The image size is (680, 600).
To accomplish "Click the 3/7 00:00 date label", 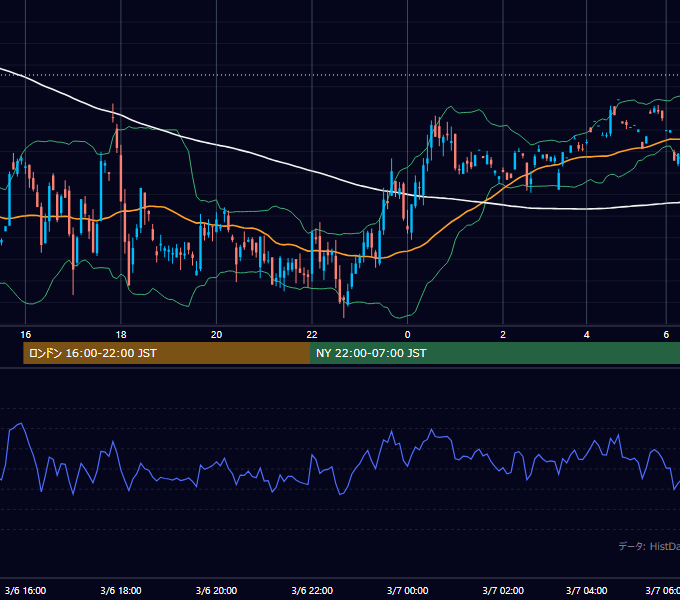I will [408, 590].
